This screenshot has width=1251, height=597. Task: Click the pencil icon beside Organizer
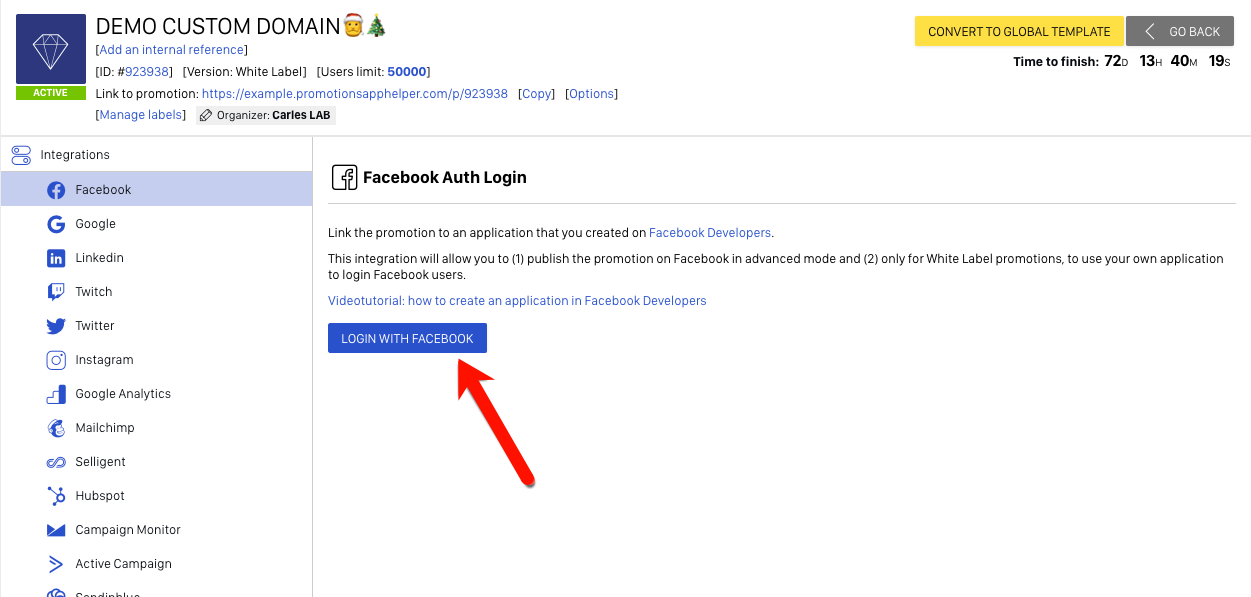coord(206,115)
